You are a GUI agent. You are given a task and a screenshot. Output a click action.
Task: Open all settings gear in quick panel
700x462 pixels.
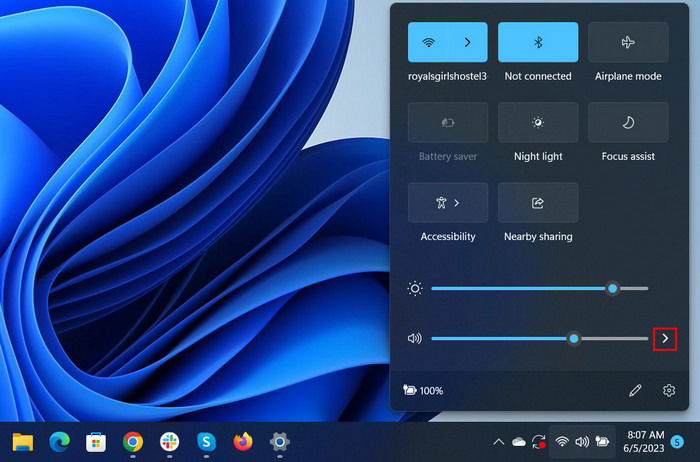click(x=668, y=391)
